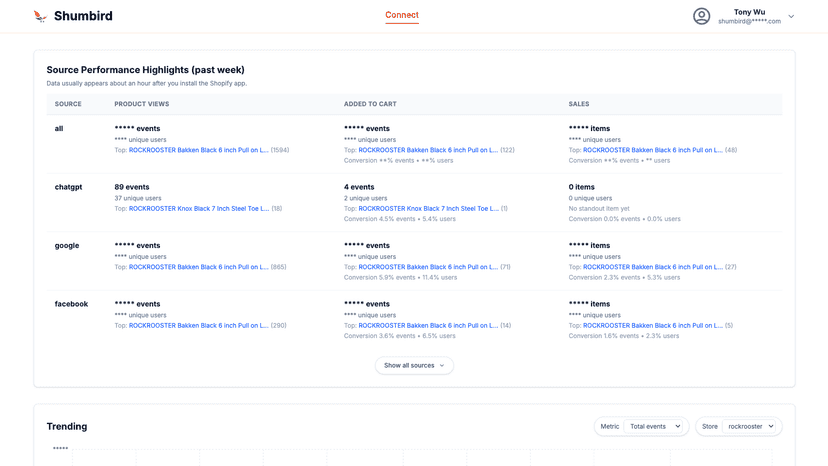
Task: Expand the Tony Wu account menu chevron
Action: point(791,16)
